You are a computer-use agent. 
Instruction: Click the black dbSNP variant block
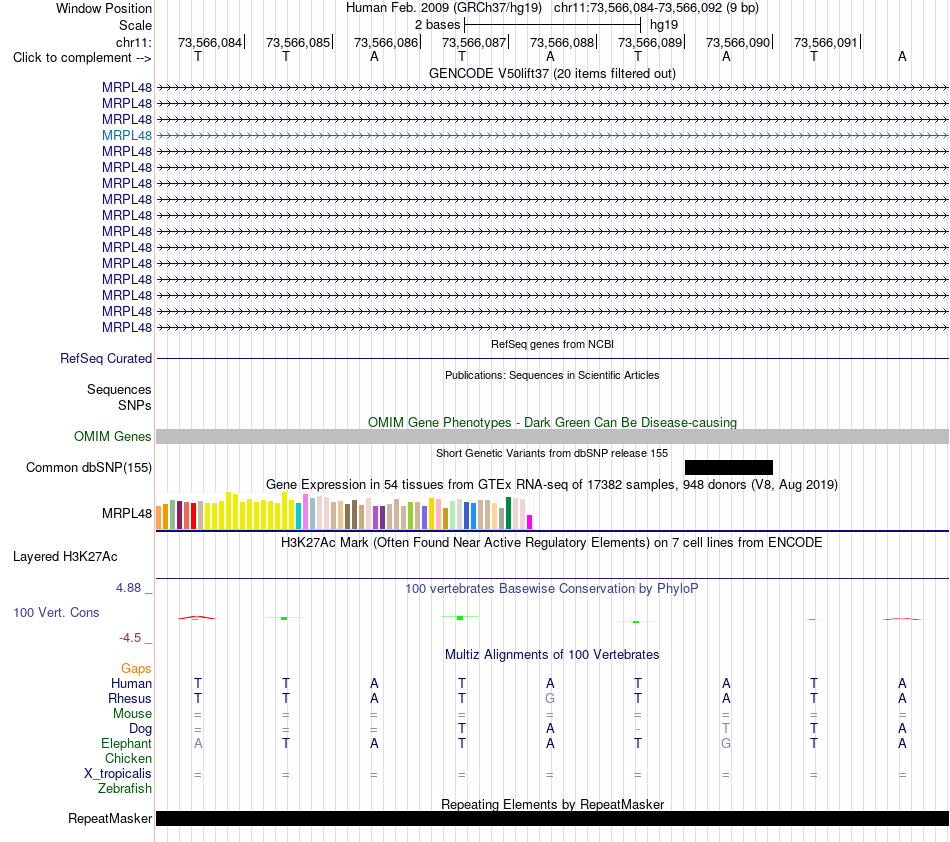point(729,467)
